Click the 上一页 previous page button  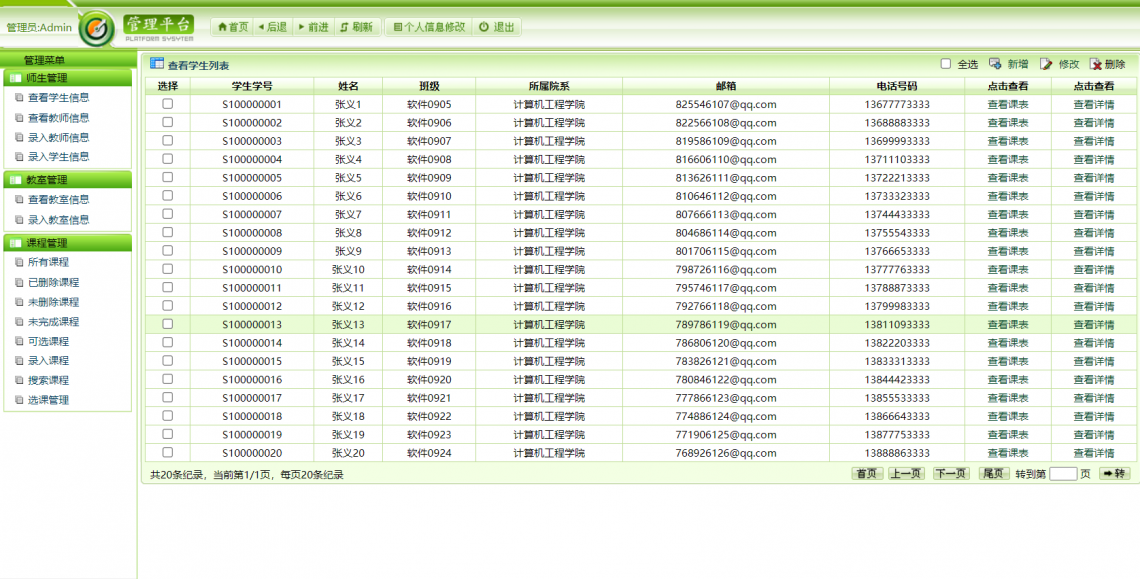pyautogui.click(x=907, y=474)
